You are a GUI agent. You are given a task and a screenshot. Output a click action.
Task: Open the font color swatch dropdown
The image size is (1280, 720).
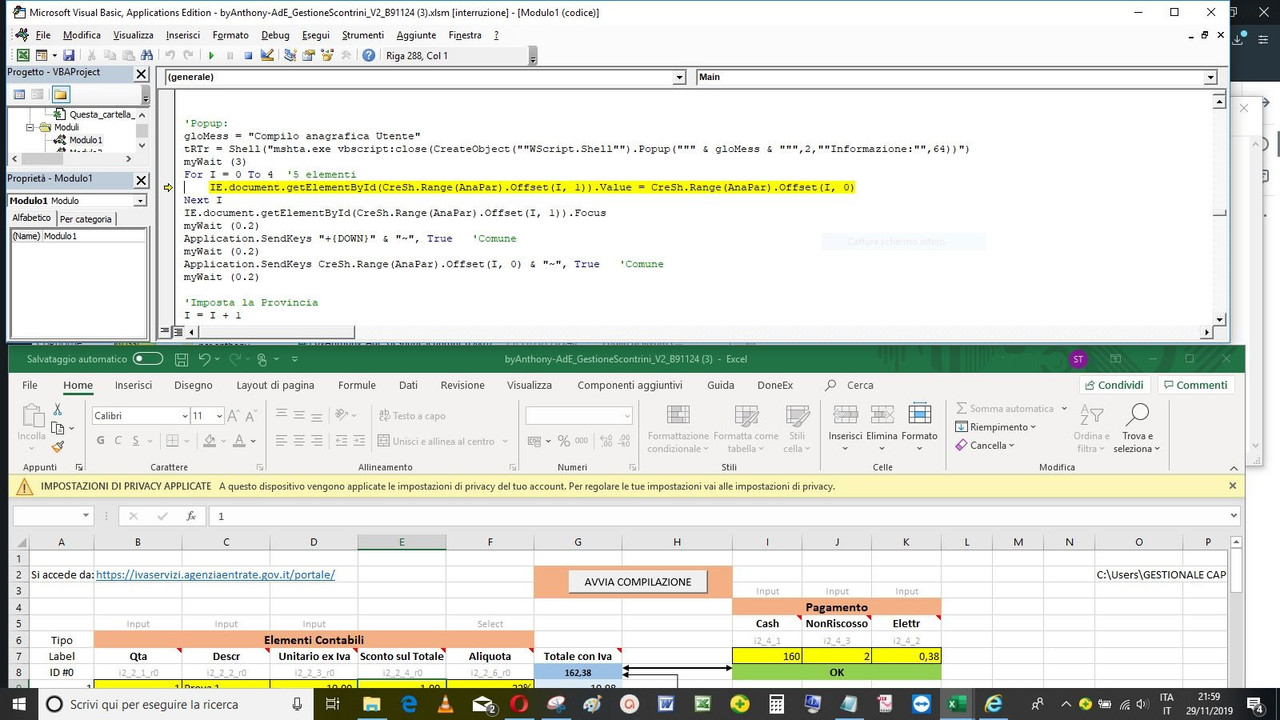[253, 441]
